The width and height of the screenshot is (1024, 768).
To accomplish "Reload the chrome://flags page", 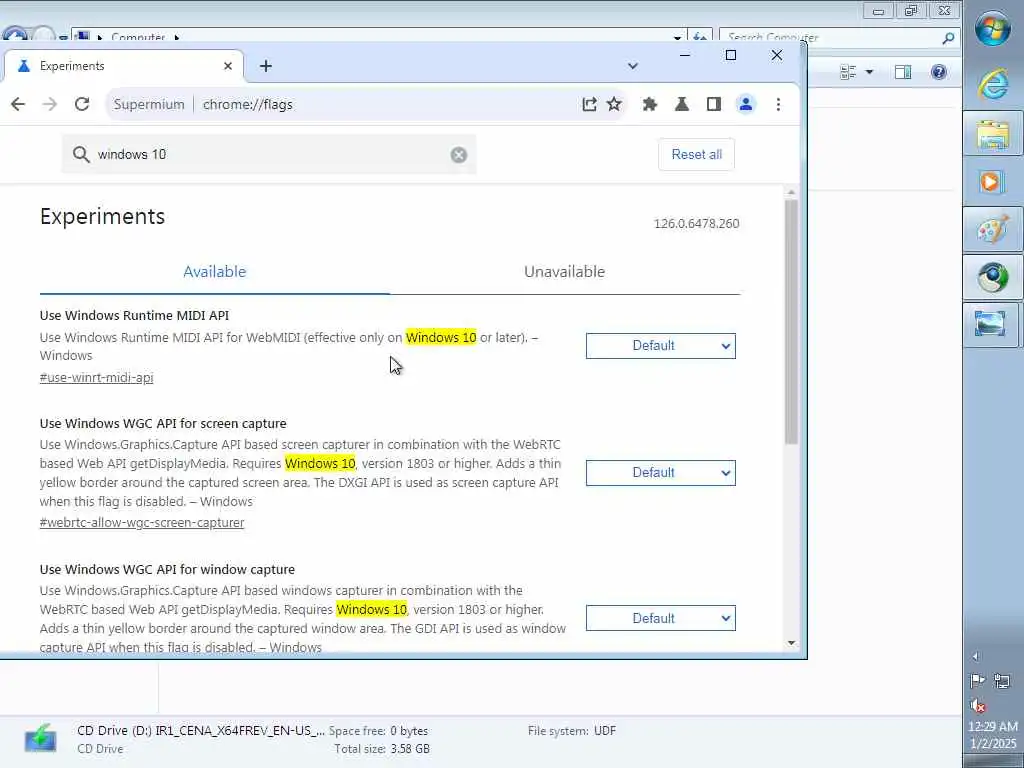I will [x=82, y=104].
